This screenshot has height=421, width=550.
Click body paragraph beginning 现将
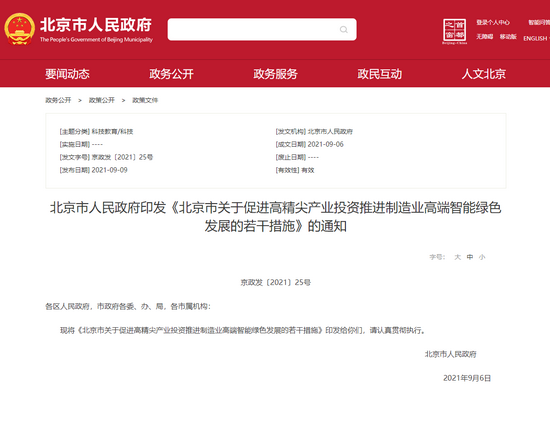pos(243,330)
